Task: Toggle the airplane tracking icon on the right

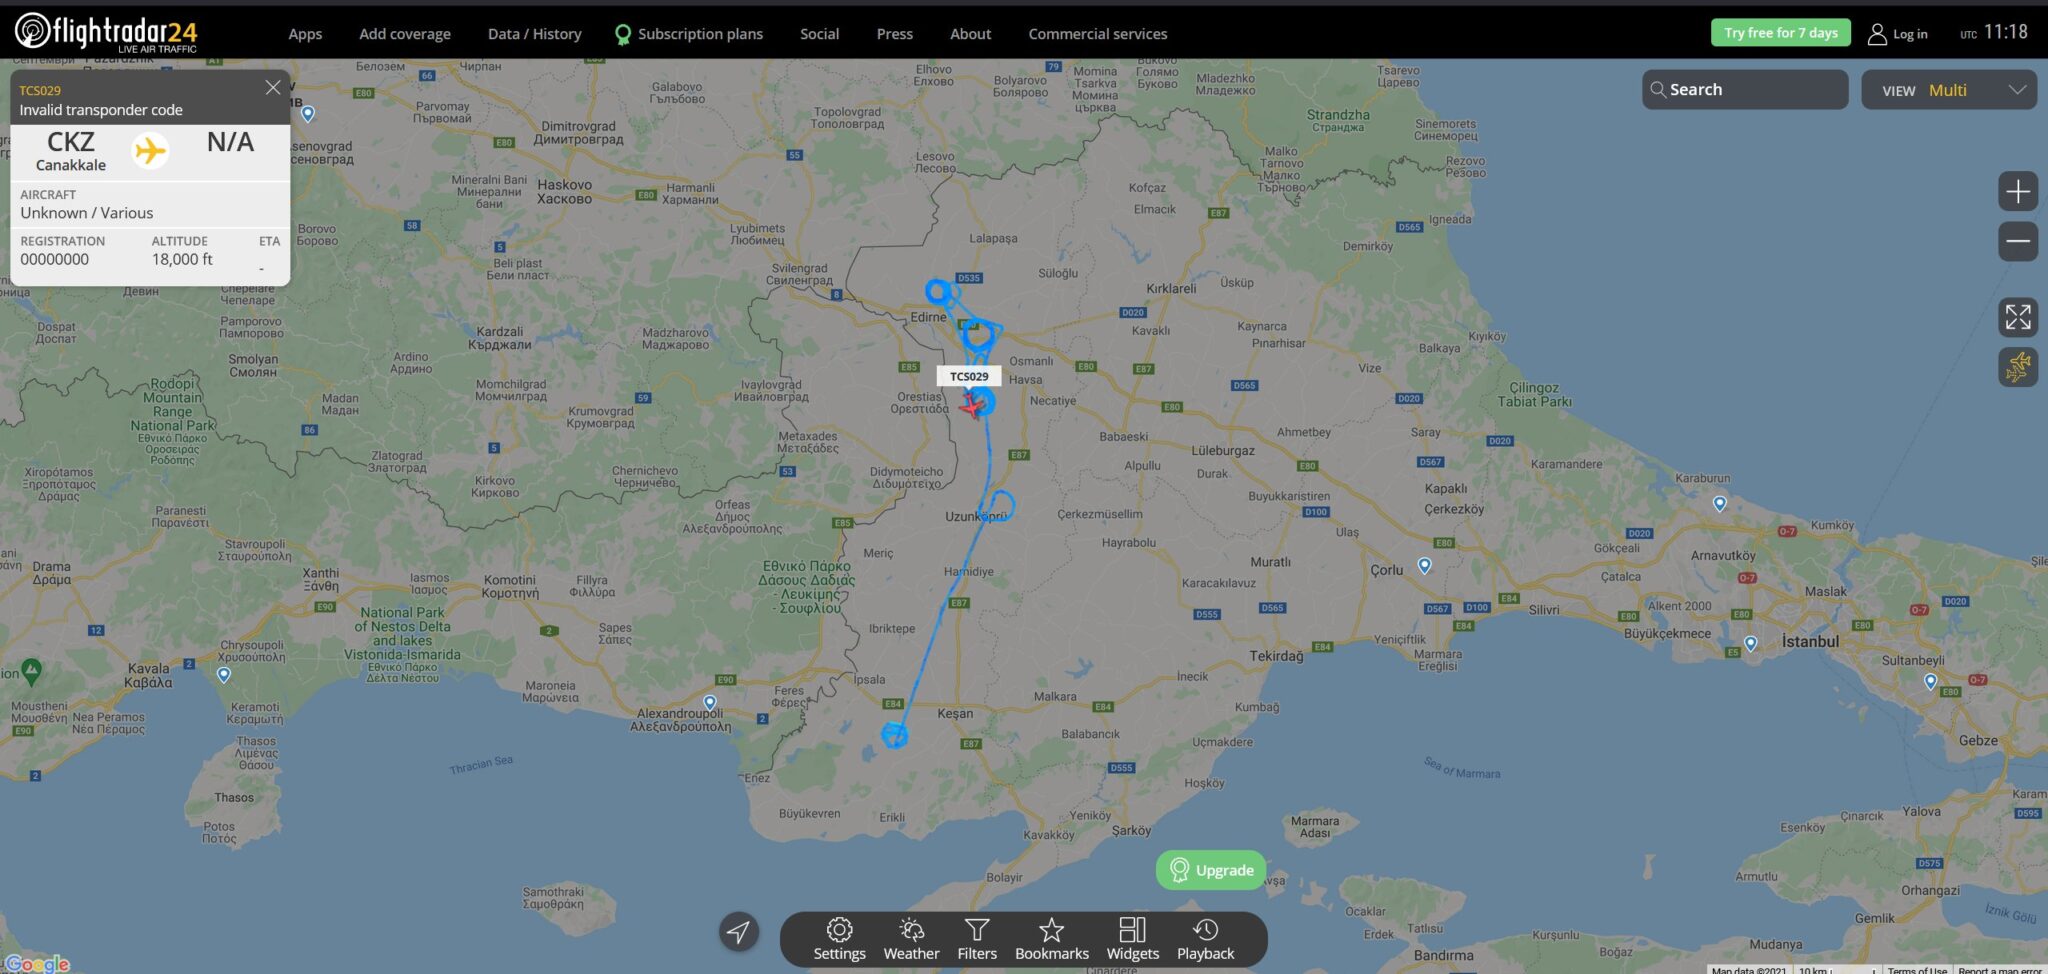Action: (x=2017, y=367)
